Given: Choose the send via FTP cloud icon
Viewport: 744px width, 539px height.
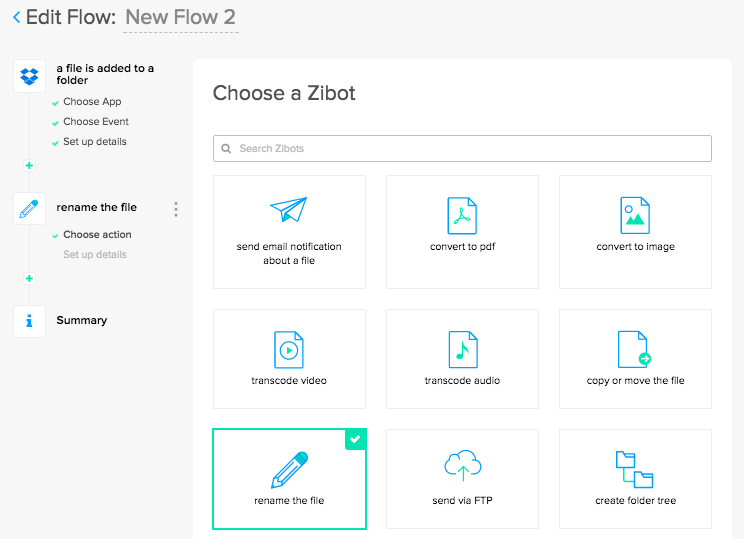Looking at the screenshot, I should (x=462, y=467).
